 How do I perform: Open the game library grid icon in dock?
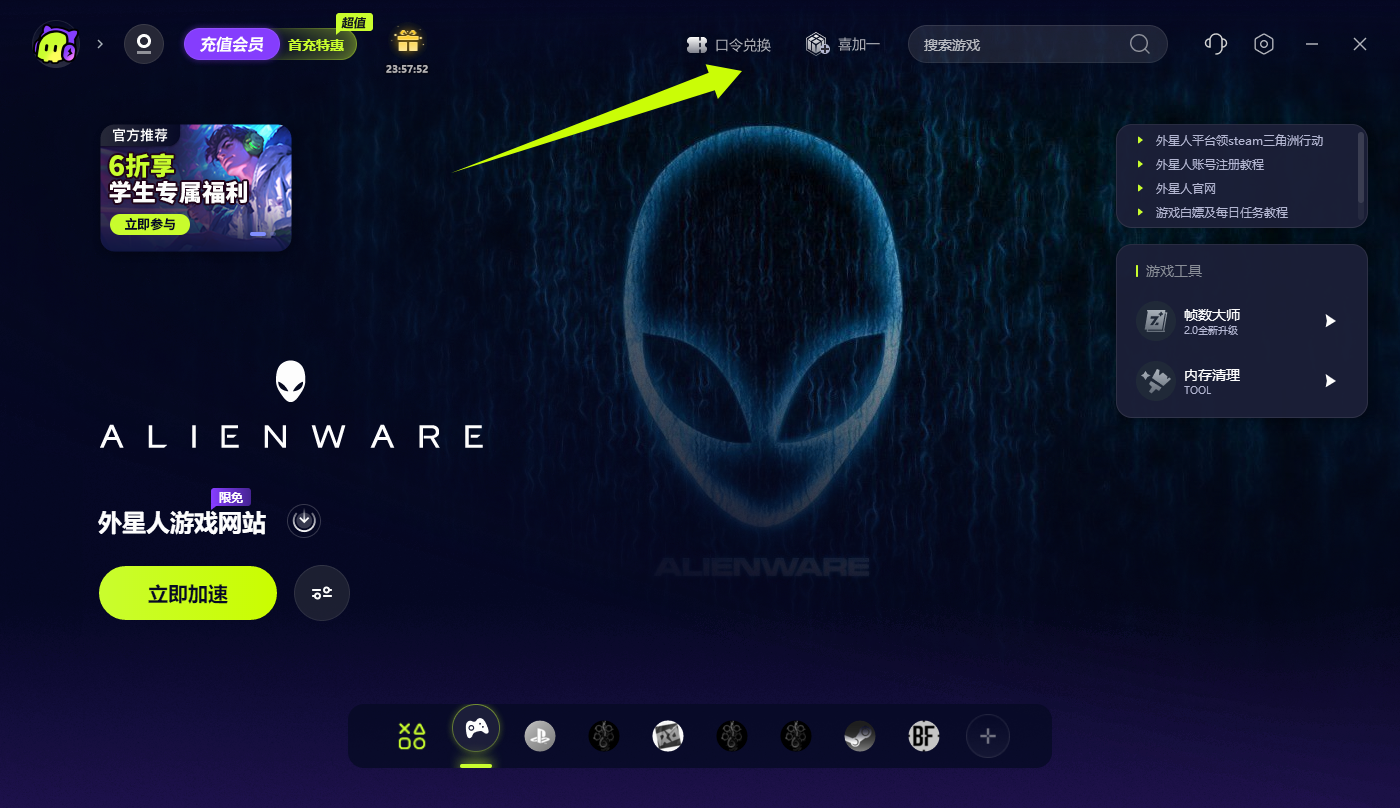pyautogui.click(x=412, y=737)
